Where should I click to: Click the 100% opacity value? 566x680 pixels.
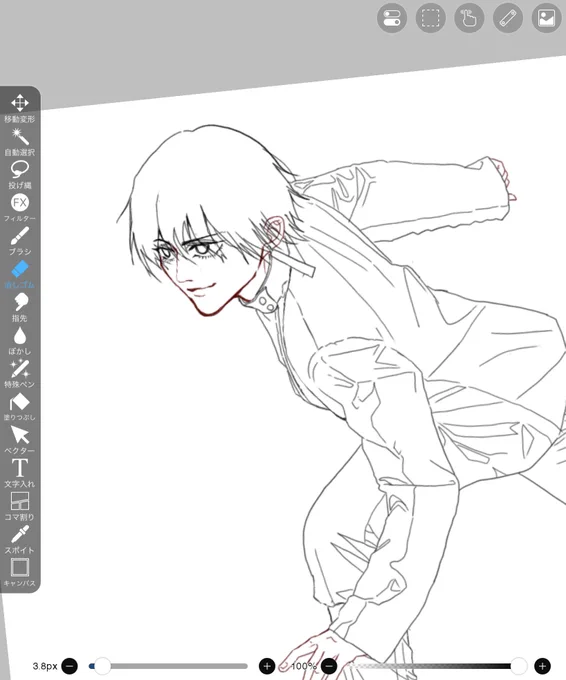(304, 666)
